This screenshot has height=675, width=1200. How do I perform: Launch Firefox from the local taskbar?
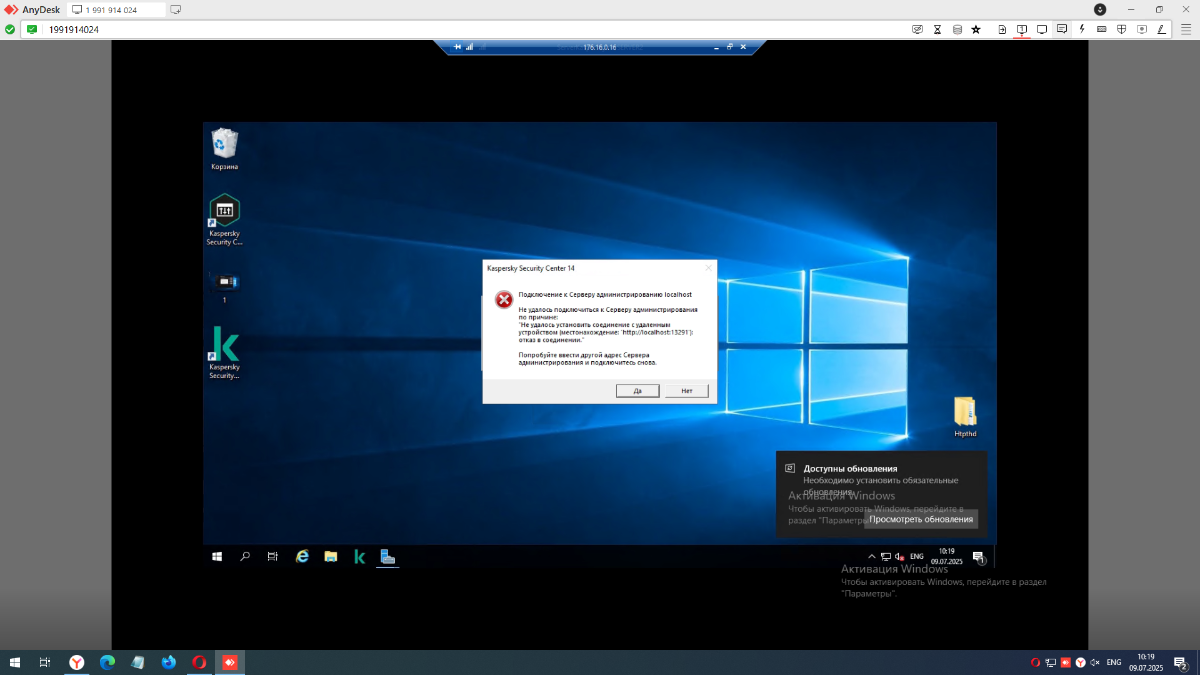168,662
